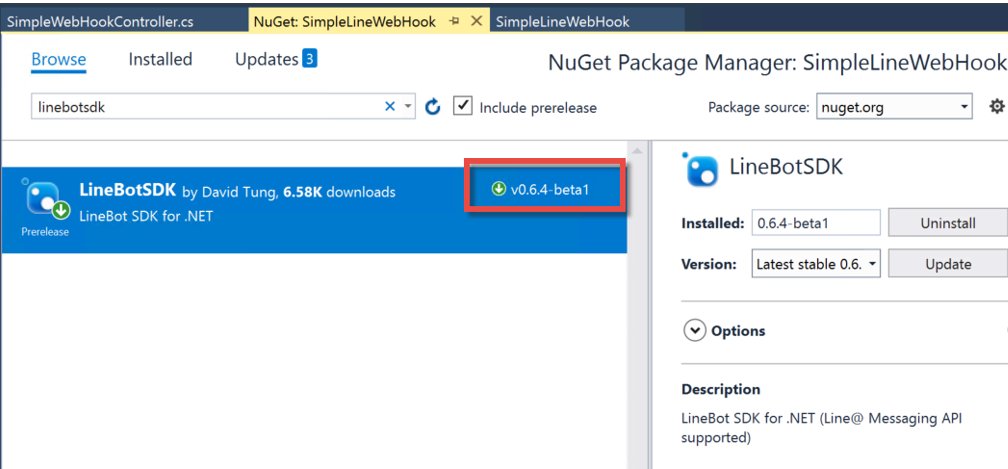Click the refresh search results icon
1008x469 pixels.
433,107
